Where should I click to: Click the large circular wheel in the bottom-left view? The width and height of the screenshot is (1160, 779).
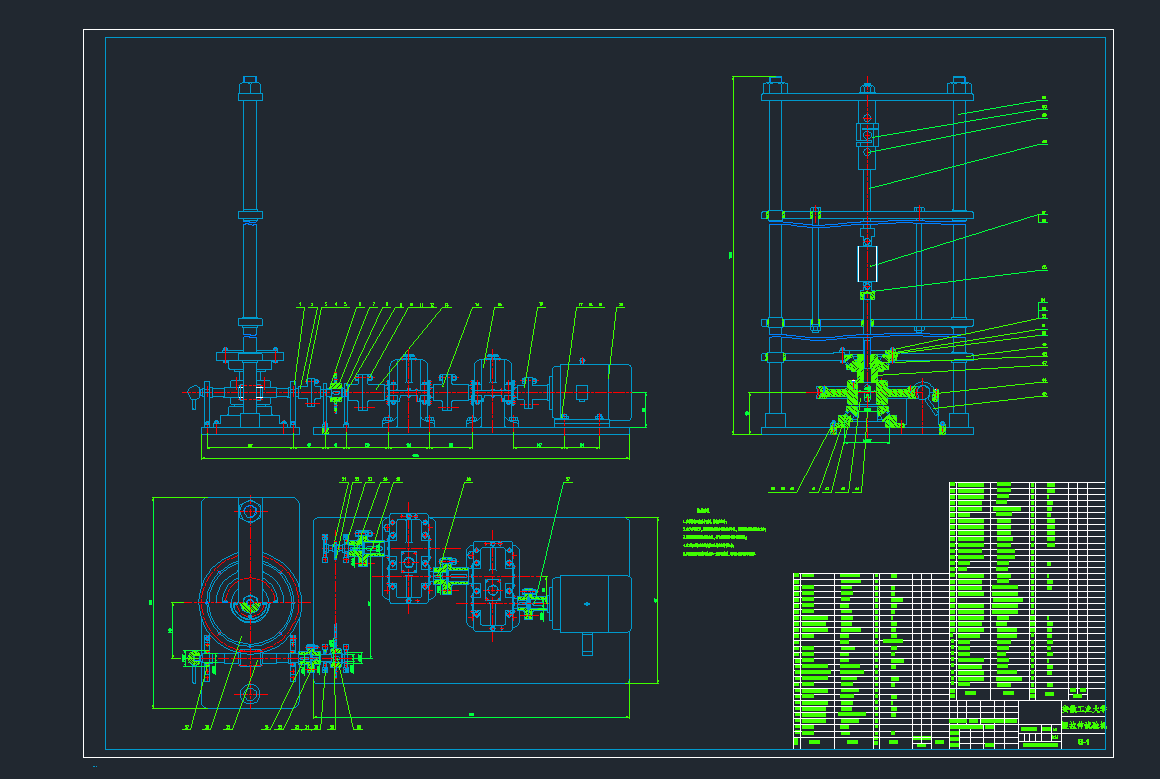click(x=250, y=603)
